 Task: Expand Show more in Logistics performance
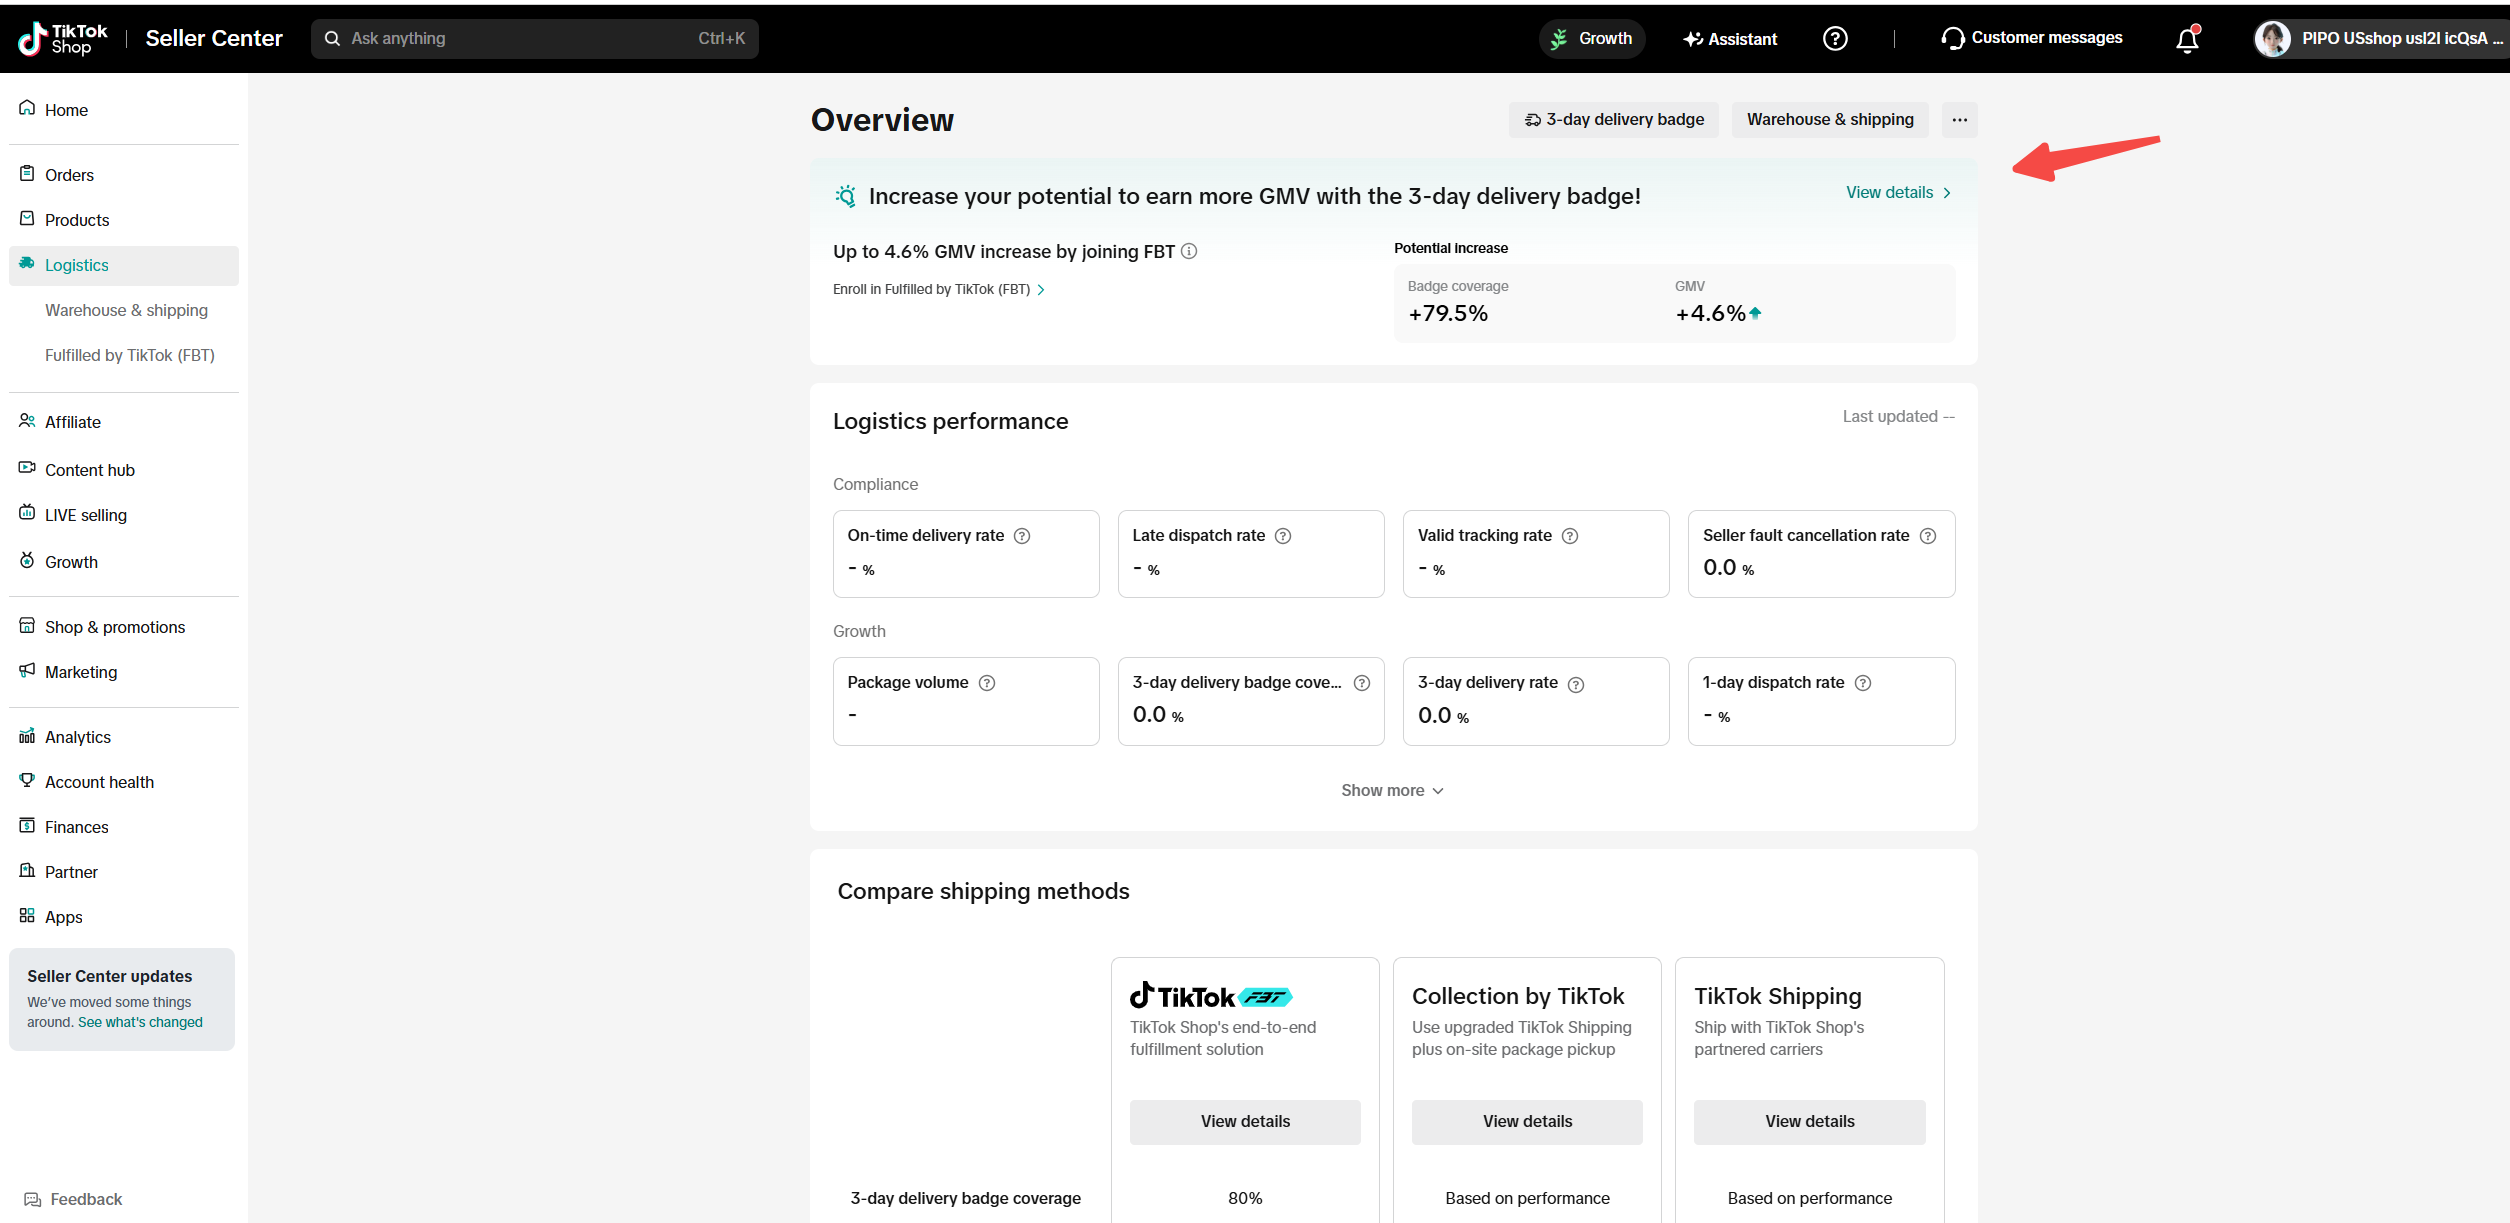coord(1392,791)
